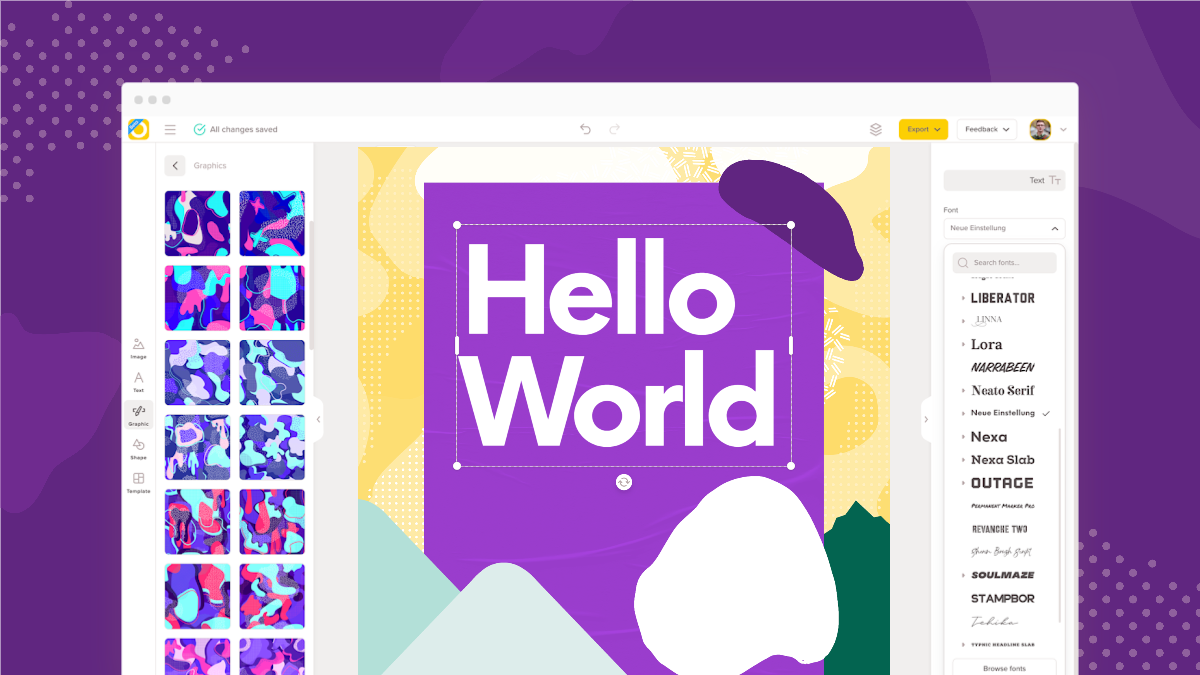1200x675 pixels.
Task: Click the yellow app logo icon
Action: point(138,129)
